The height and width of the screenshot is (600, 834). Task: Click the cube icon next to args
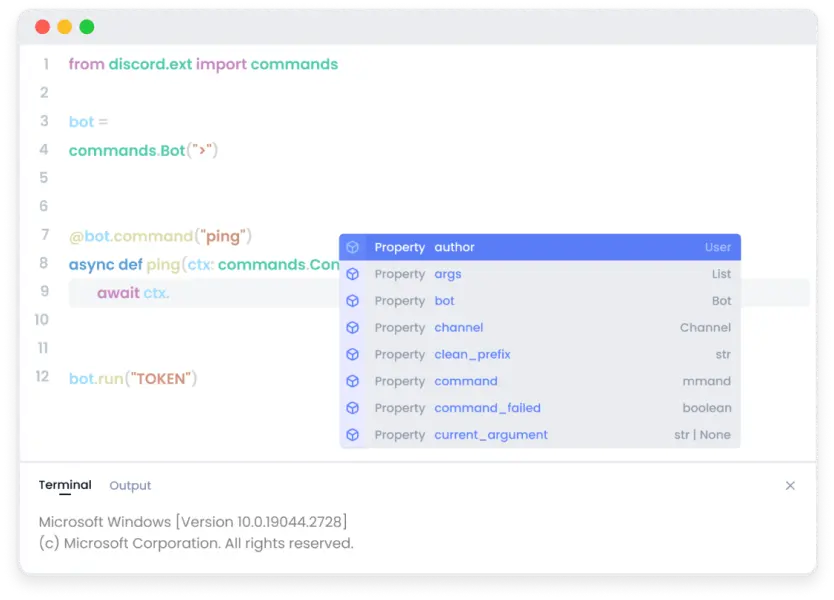pyautogui.click(x=353, y=274)
